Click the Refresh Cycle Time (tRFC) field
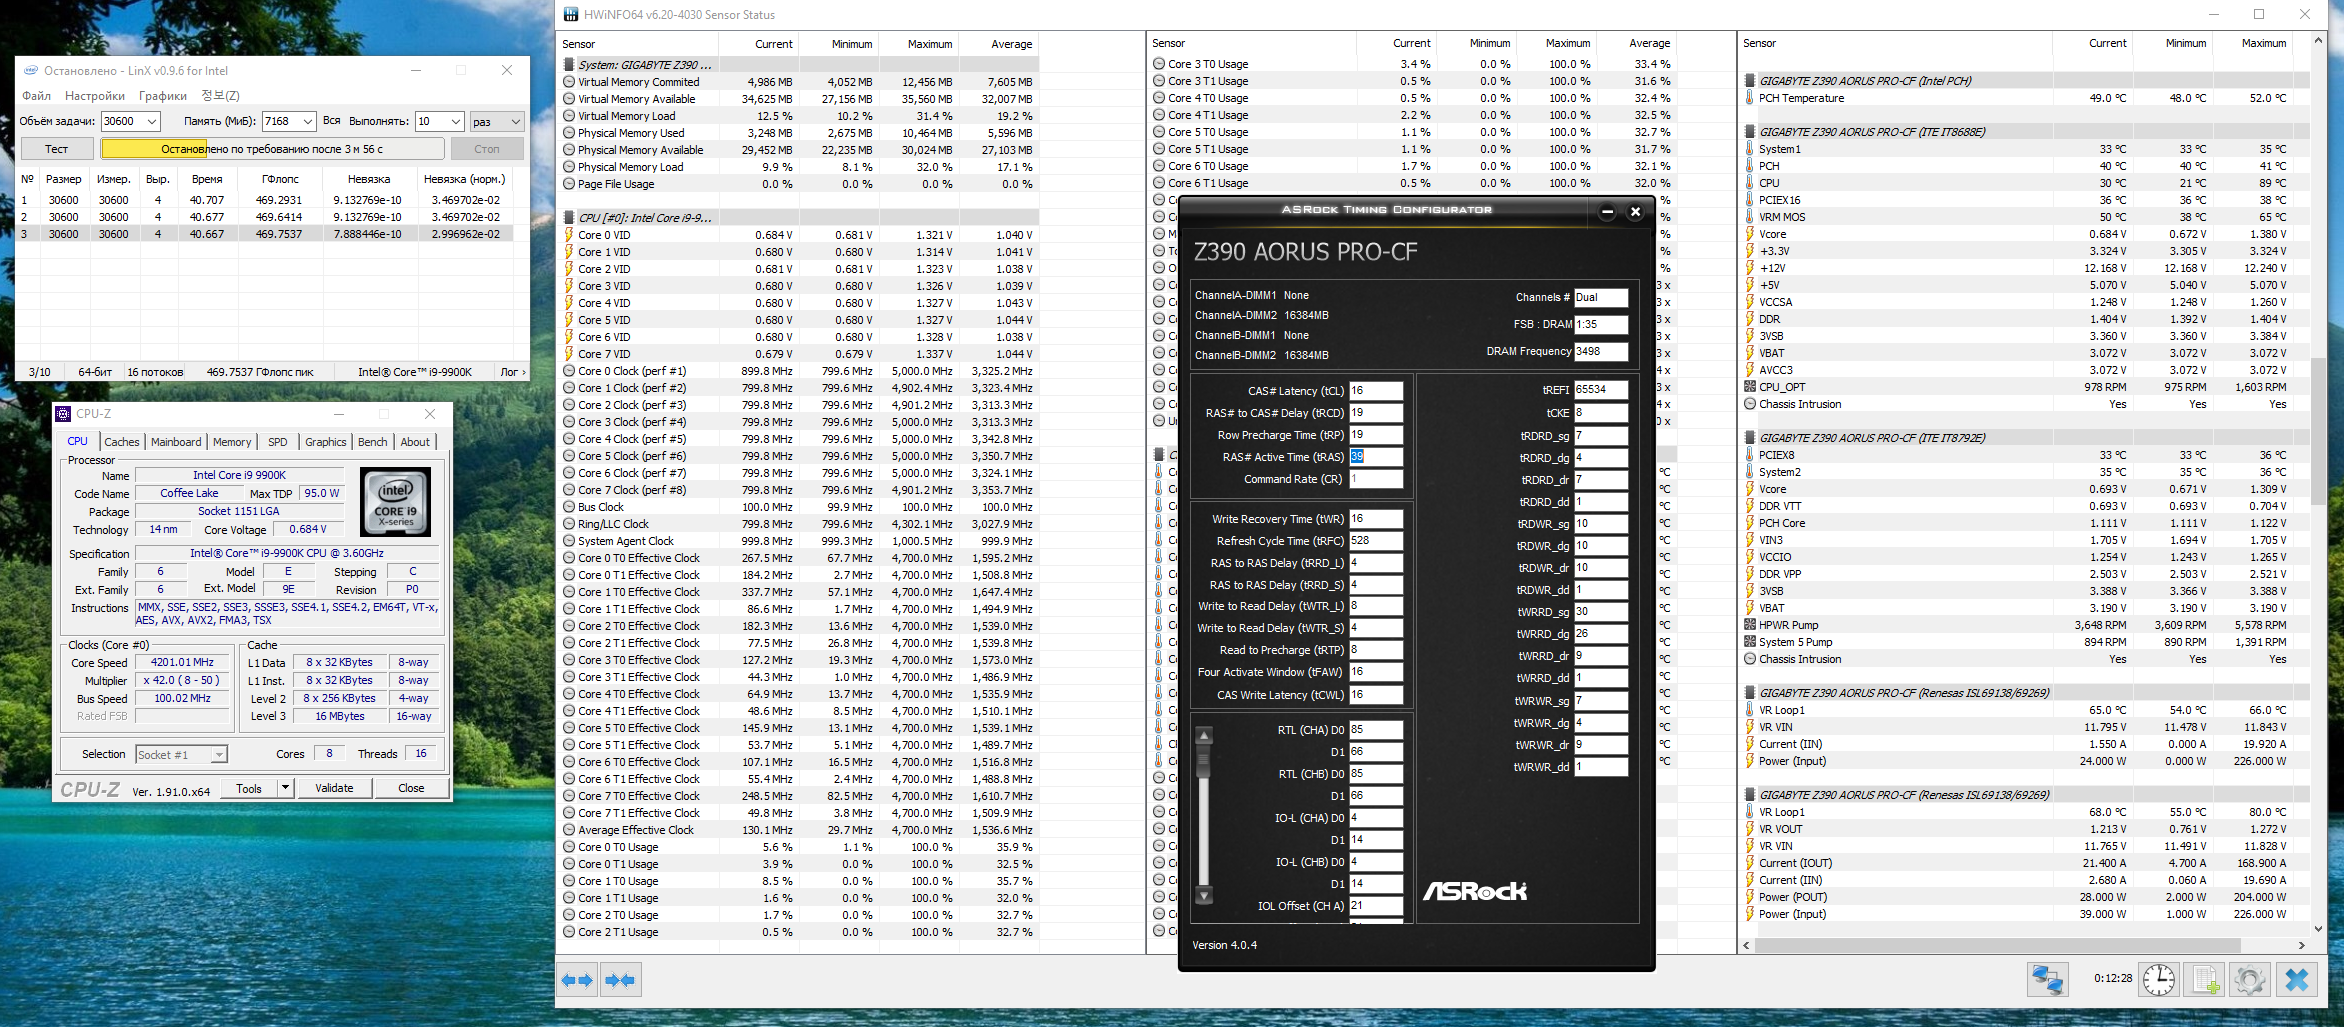Viewport: 2344px width, 1027px height. coord(1376,541)
